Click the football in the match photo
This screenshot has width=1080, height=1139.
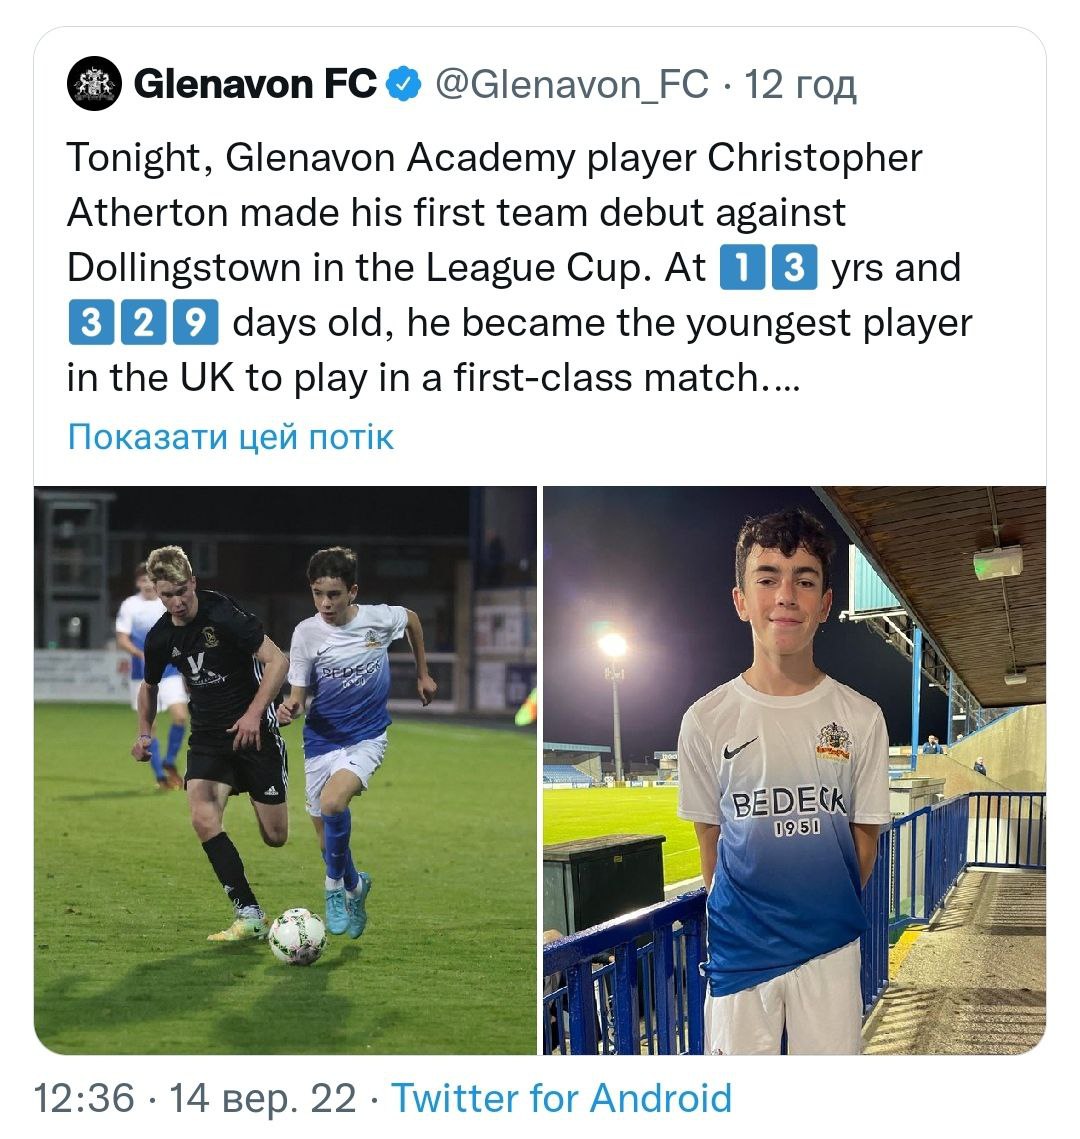[x=298, y=936]
